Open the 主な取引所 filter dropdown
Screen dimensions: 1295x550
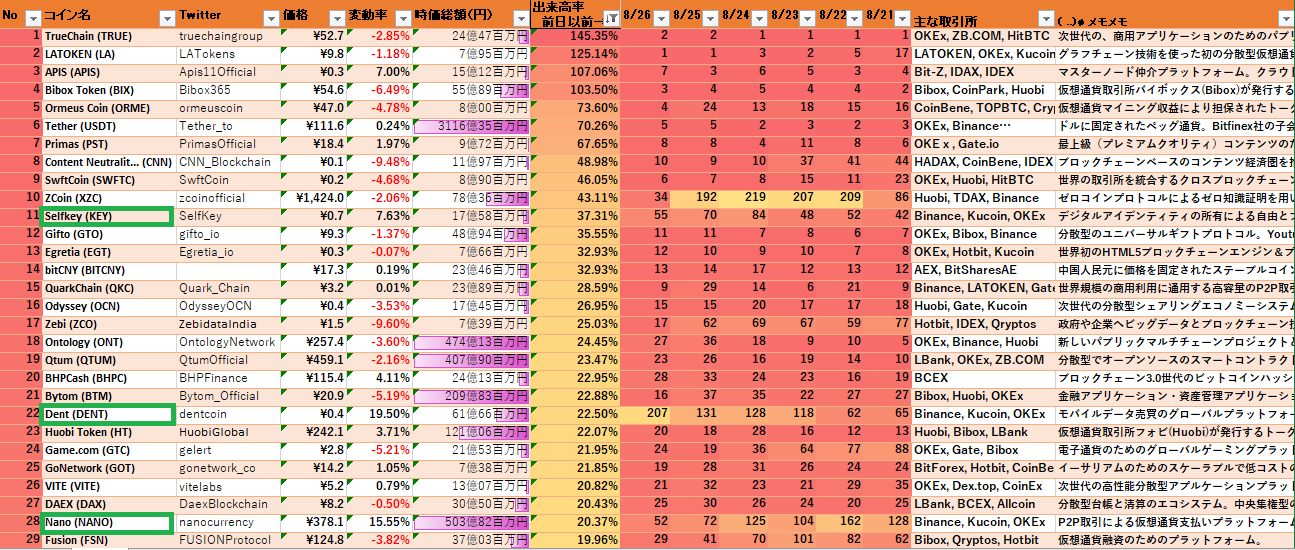[x=1044, y=18]
